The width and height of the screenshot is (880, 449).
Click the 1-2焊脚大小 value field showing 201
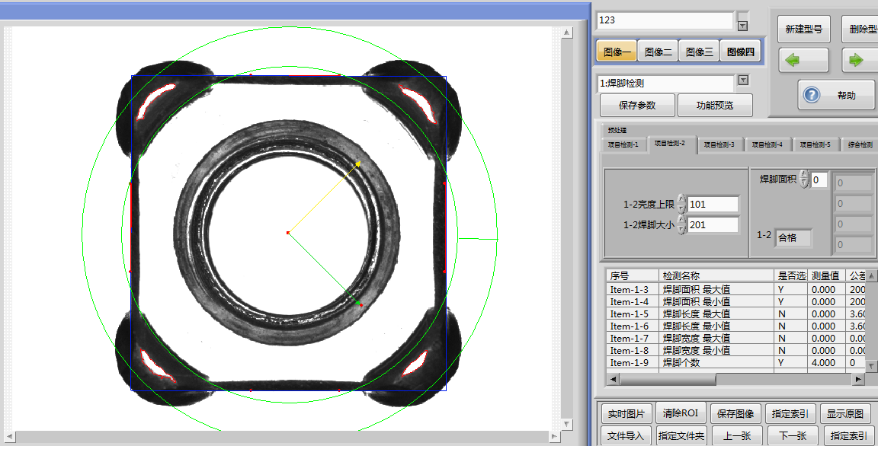pos(712,225)
